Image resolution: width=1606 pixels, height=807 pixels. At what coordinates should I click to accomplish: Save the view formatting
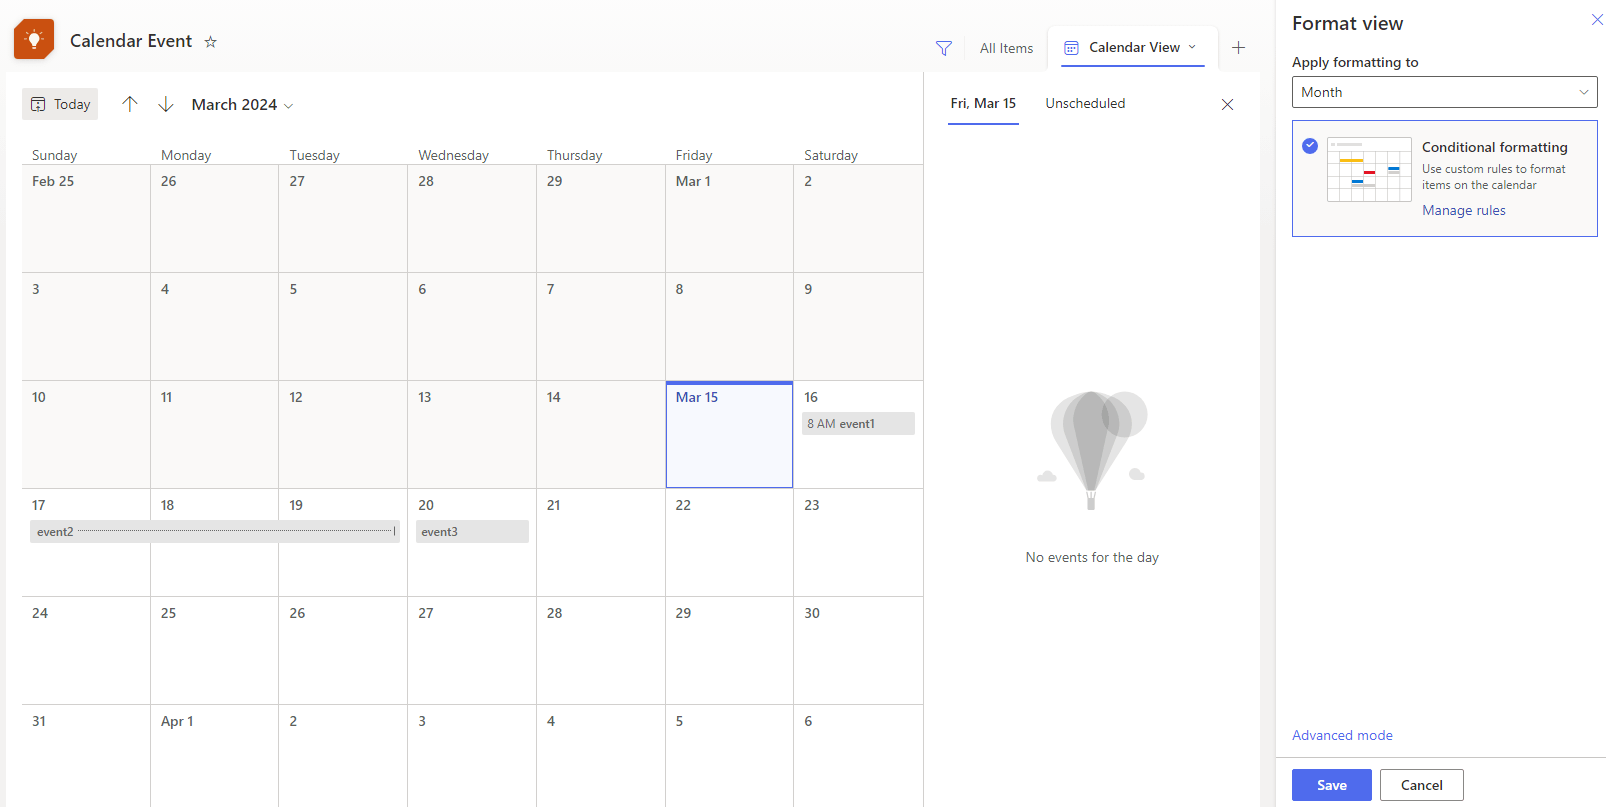pyautogui.click(x=1331, y=785)
